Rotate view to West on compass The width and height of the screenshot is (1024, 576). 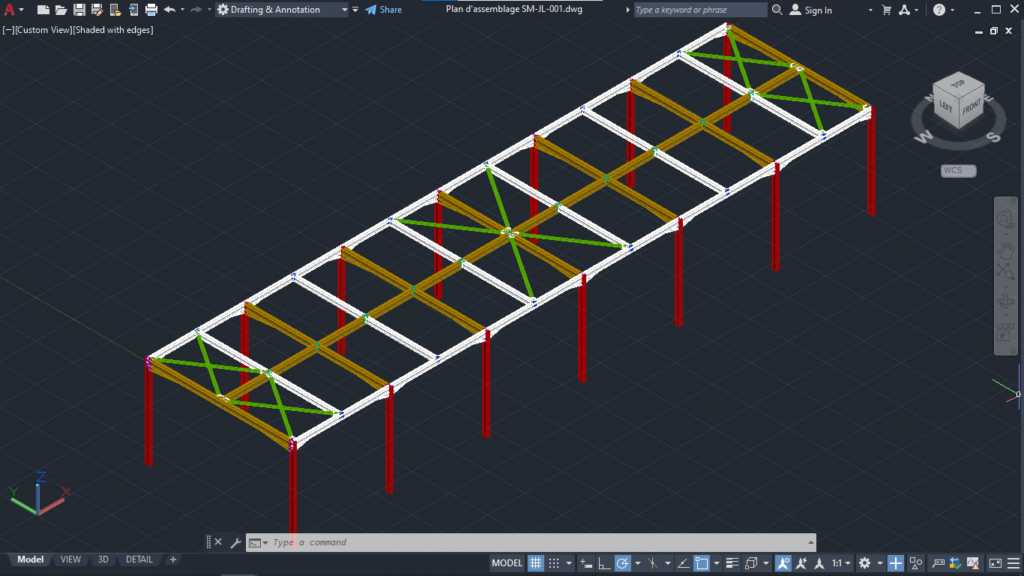[923, 136]
